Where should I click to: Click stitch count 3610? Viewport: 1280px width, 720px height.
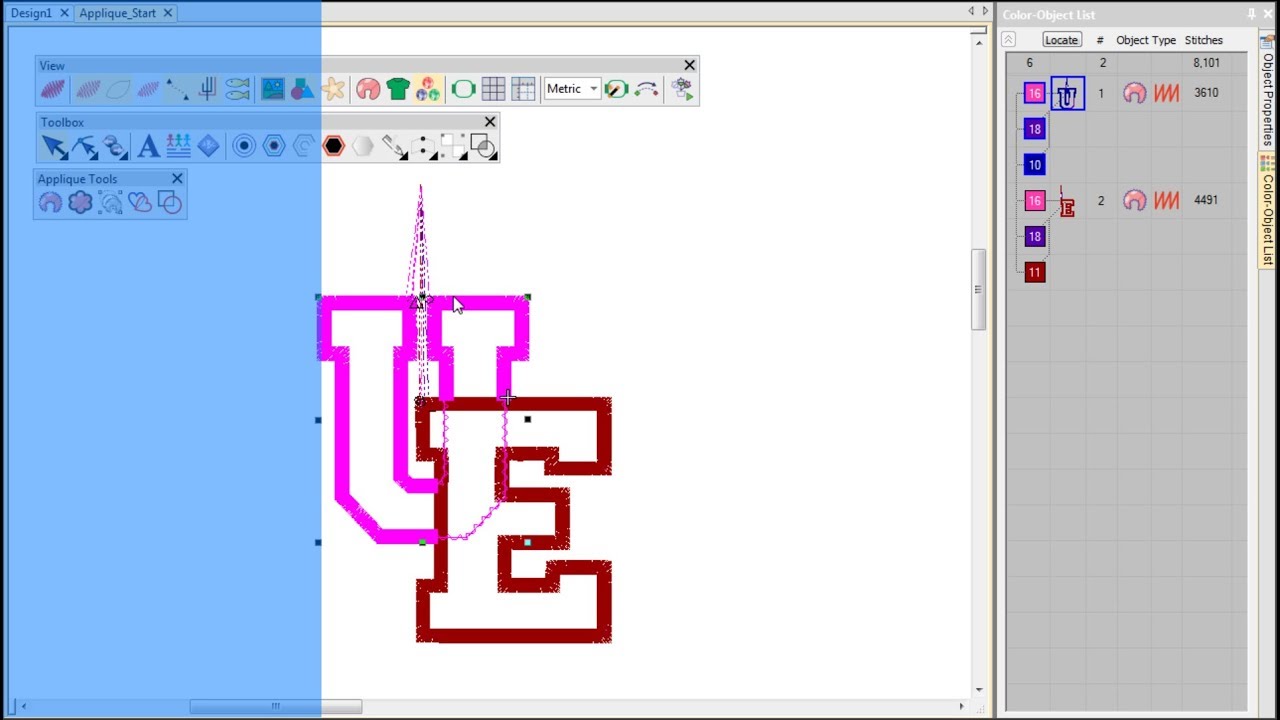(1206, 92)
